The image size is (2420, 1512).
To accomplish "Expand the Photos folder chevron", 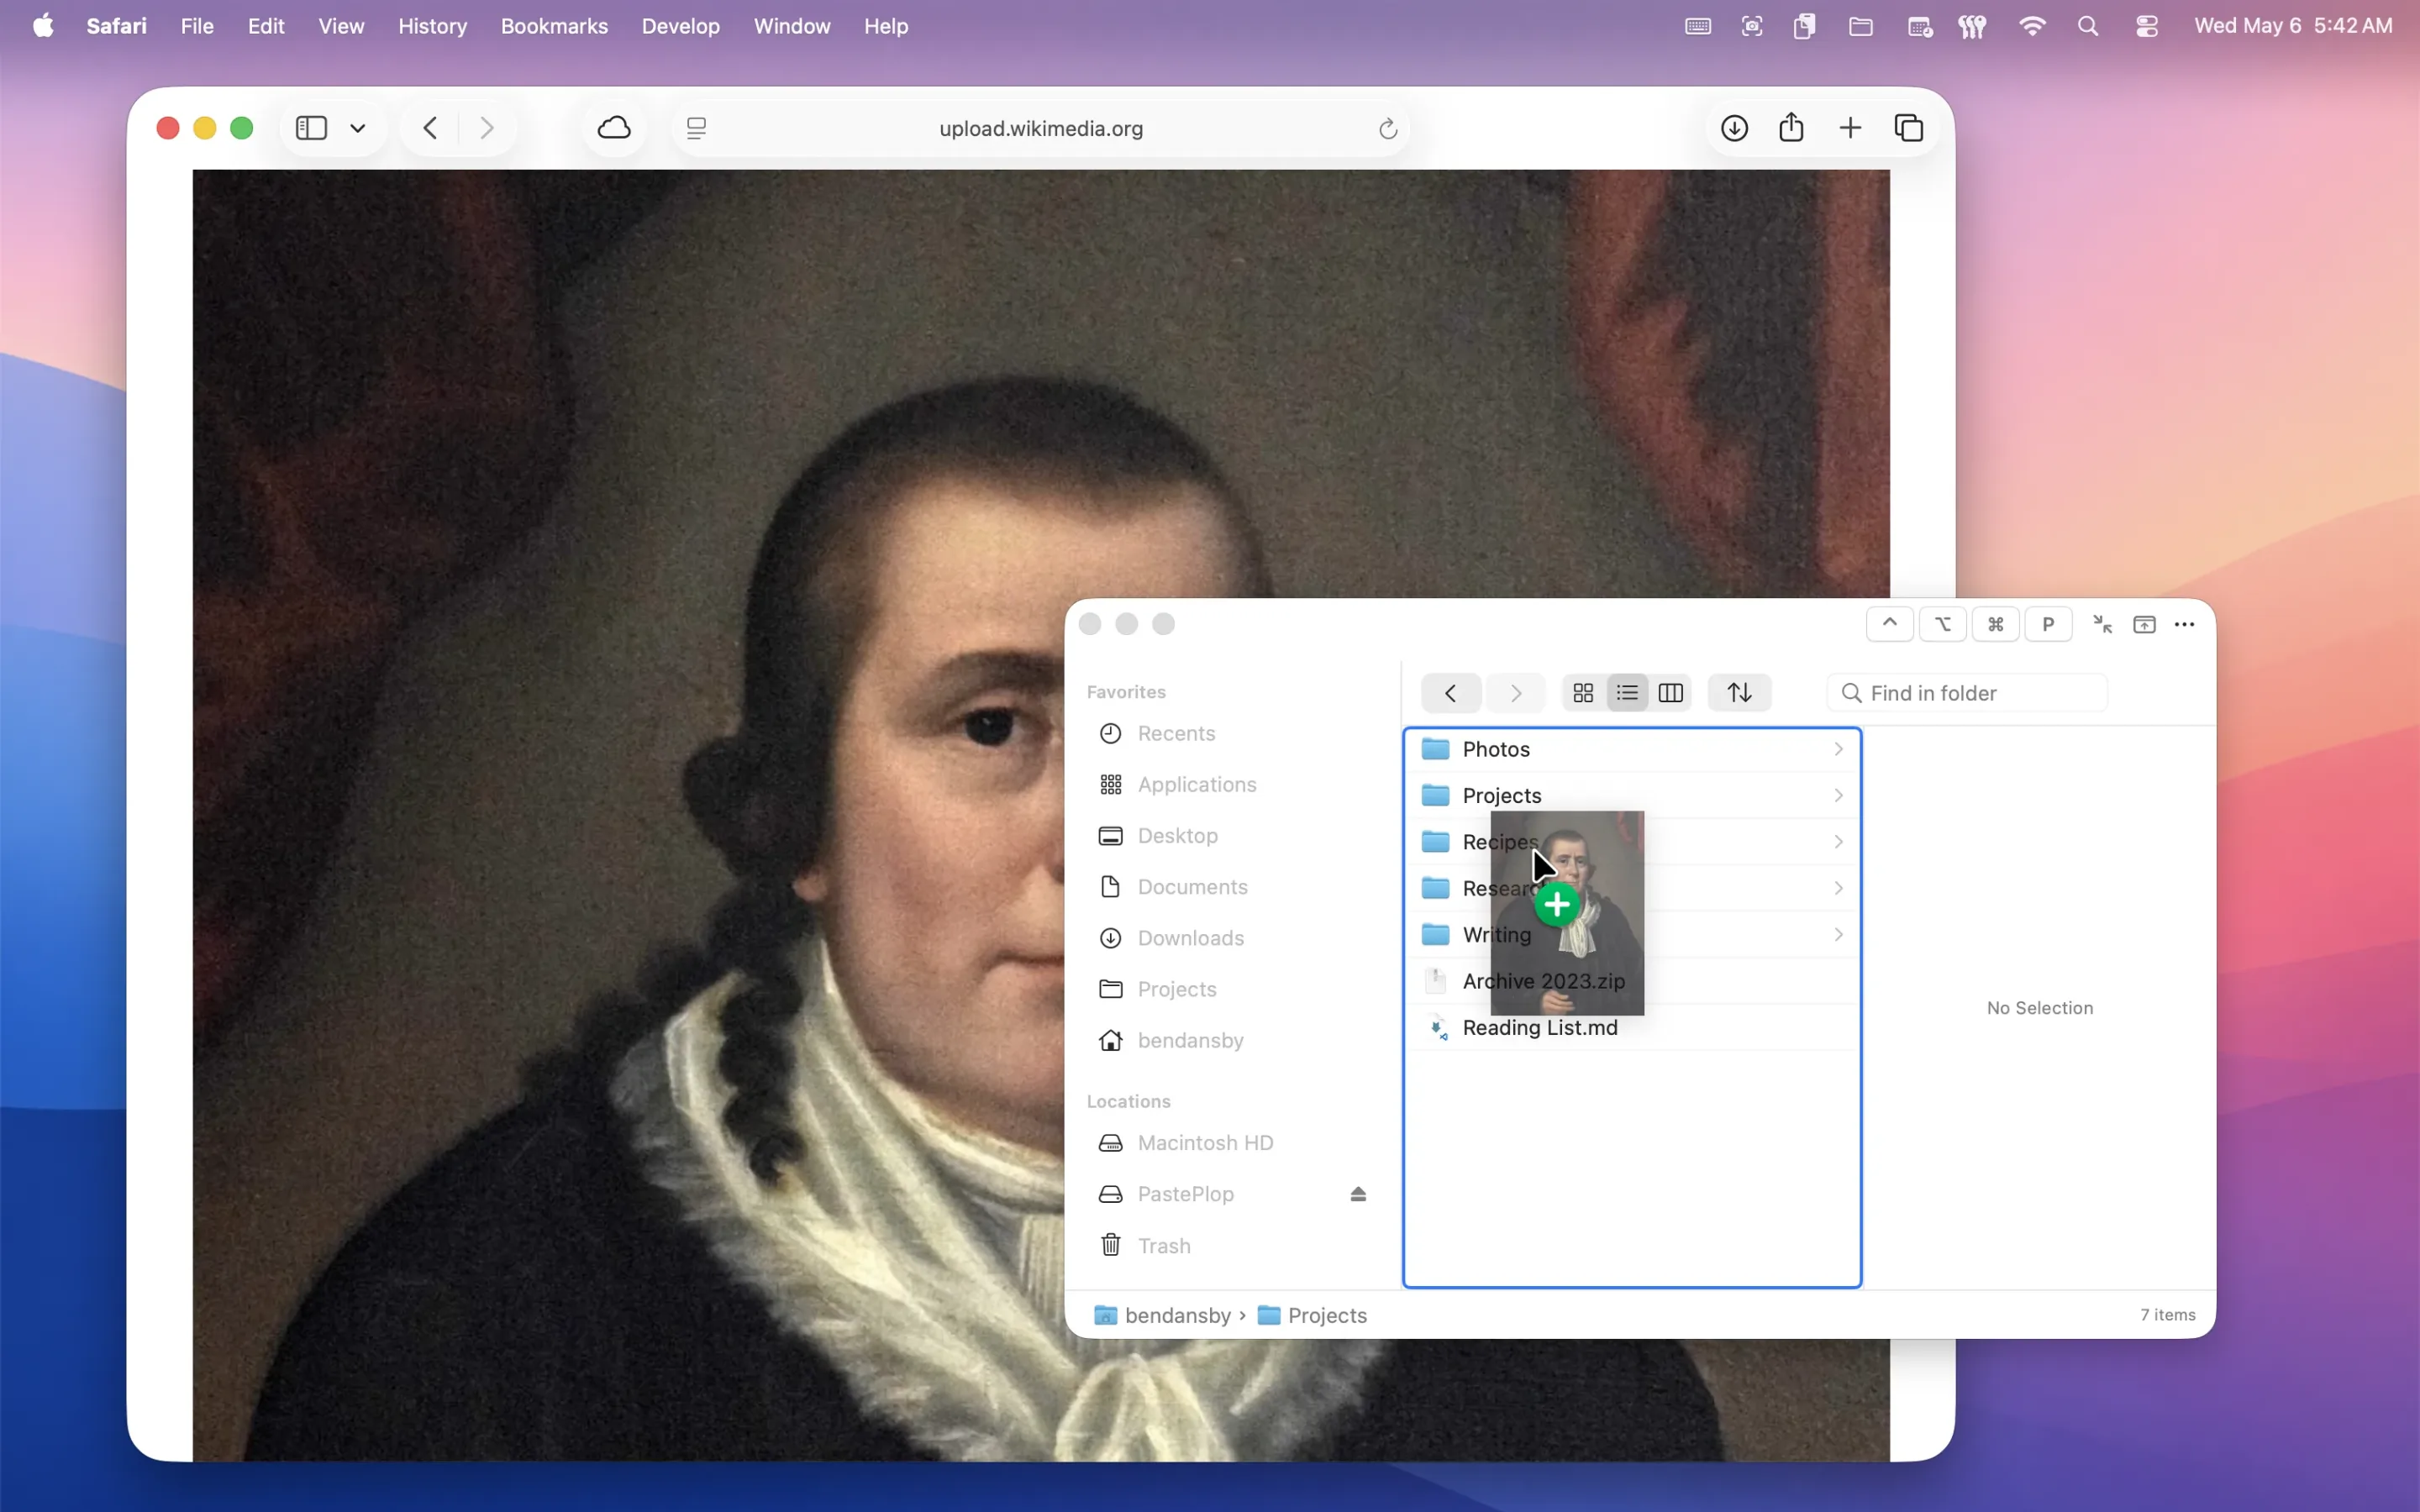I will [1838, 749].
